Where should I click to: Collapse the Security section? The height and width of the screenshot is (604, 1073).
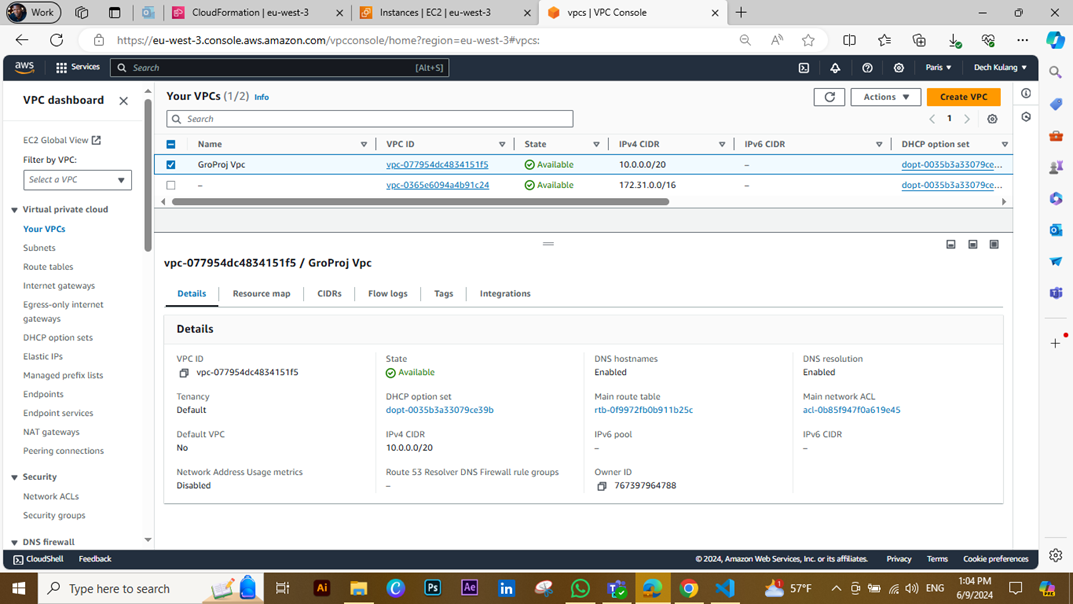click(x=14, y=477)
